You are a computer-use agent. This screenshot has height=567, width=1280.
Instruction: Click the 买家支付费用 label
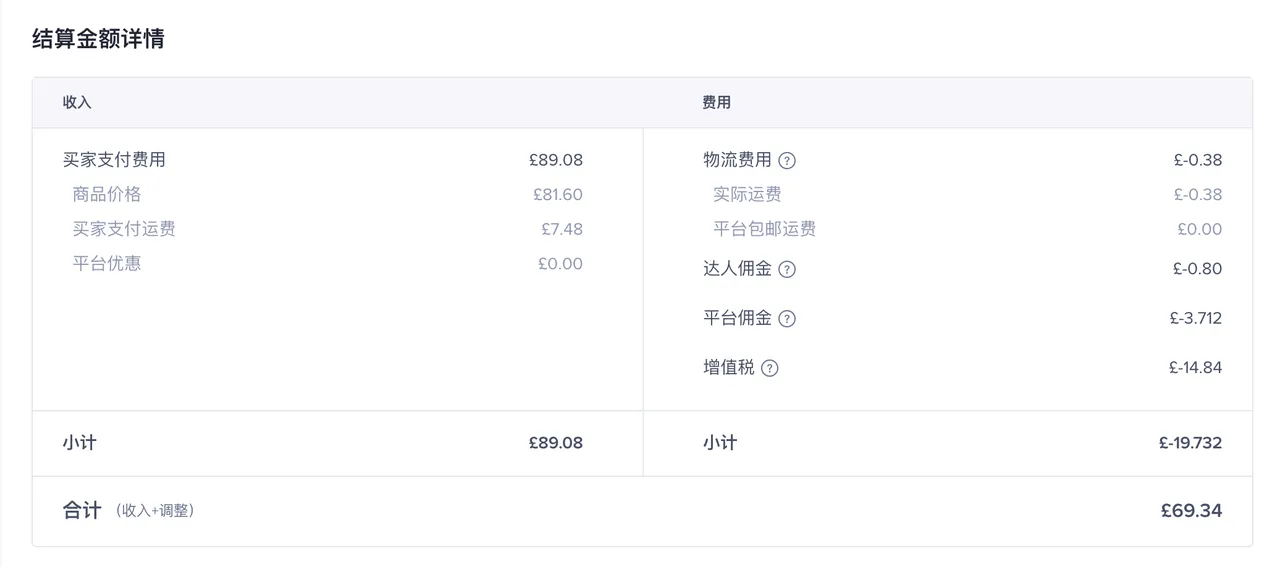(114, 159)
